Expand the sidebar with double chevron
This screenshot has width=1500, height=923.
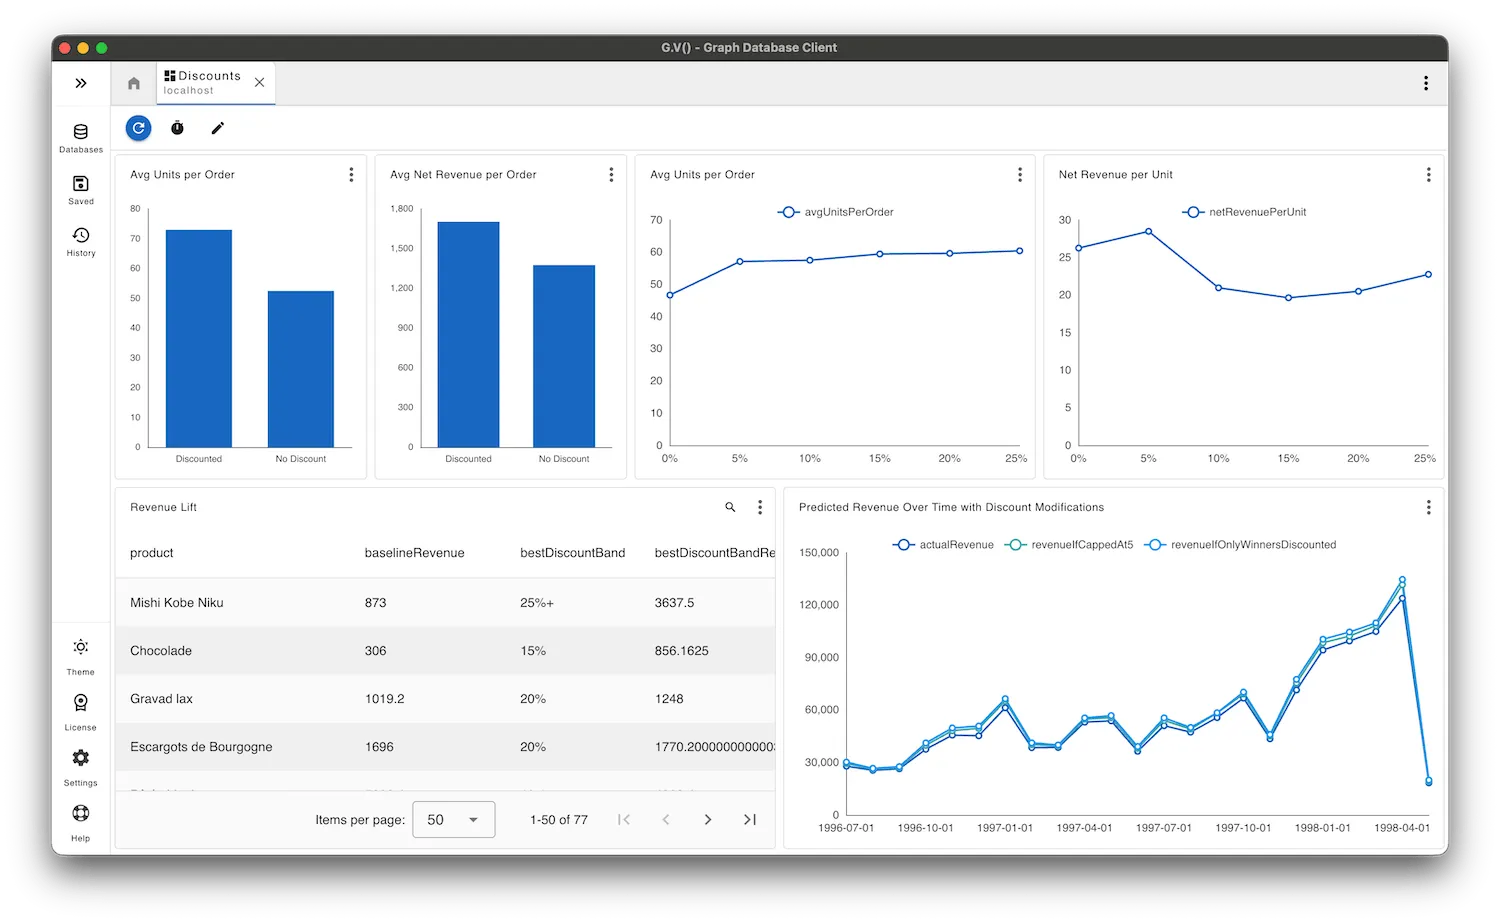(81, 83)
